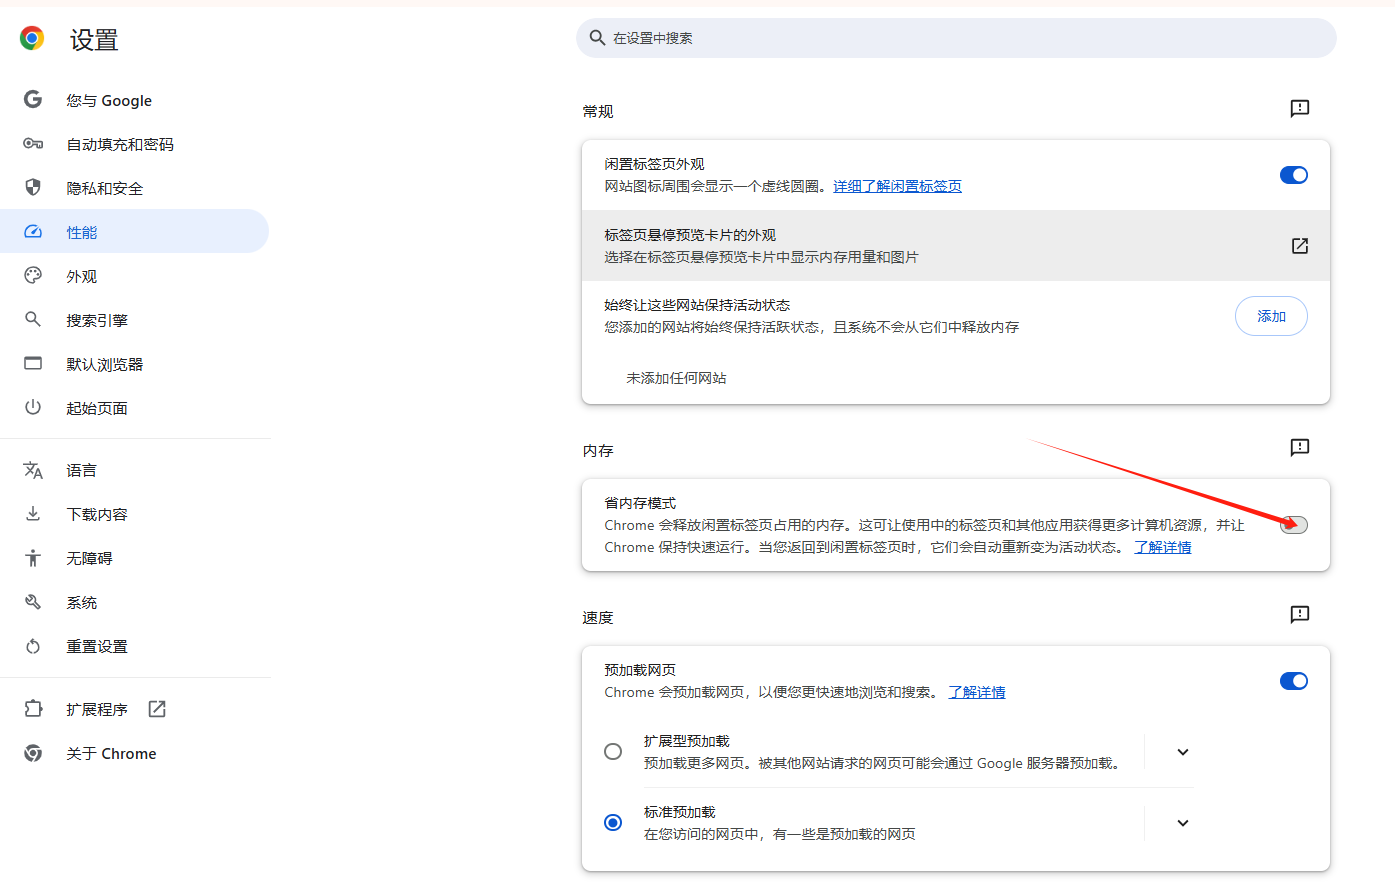Send feedback for the 常规 section
The height and width of the screenshot is (895, 1395).
[1300, 109]
